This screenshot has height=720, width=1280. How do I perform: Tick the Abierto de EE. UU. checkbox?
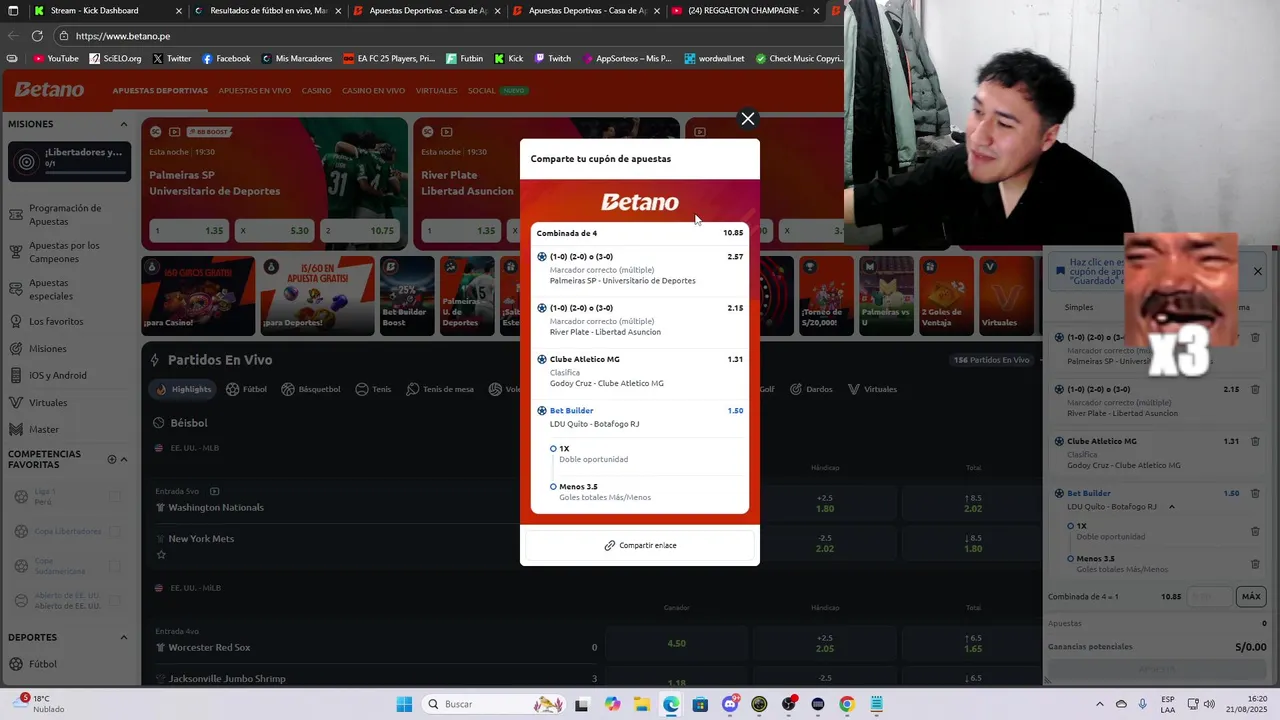[114, 601]
